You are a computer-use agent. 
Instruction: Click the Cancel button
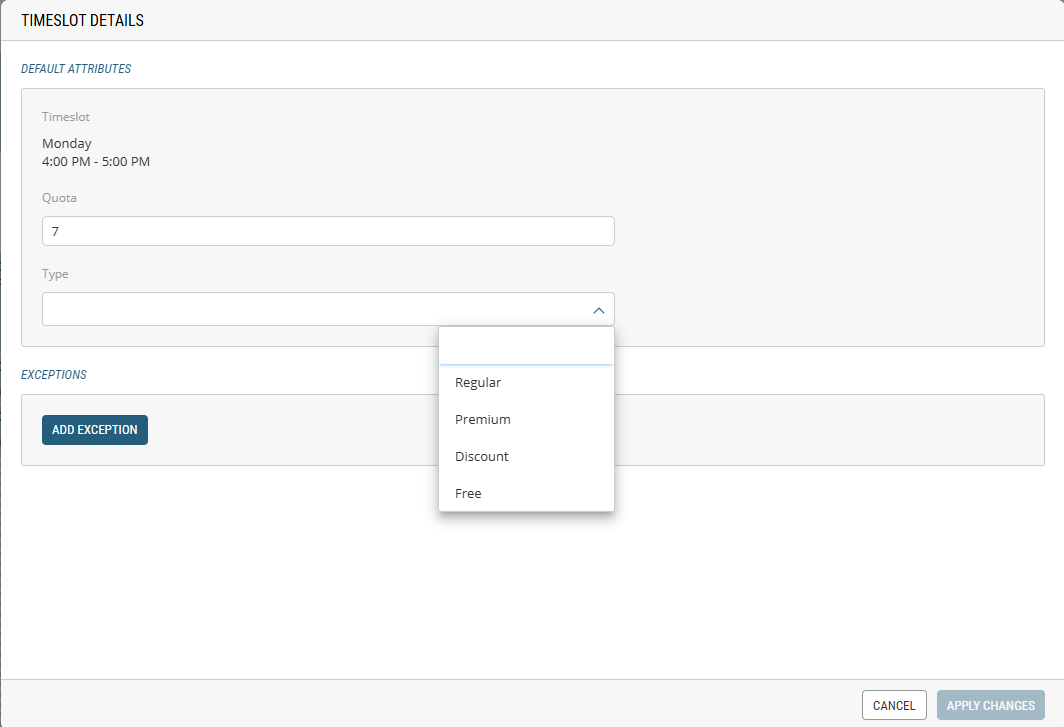click(x=893, y=705)
